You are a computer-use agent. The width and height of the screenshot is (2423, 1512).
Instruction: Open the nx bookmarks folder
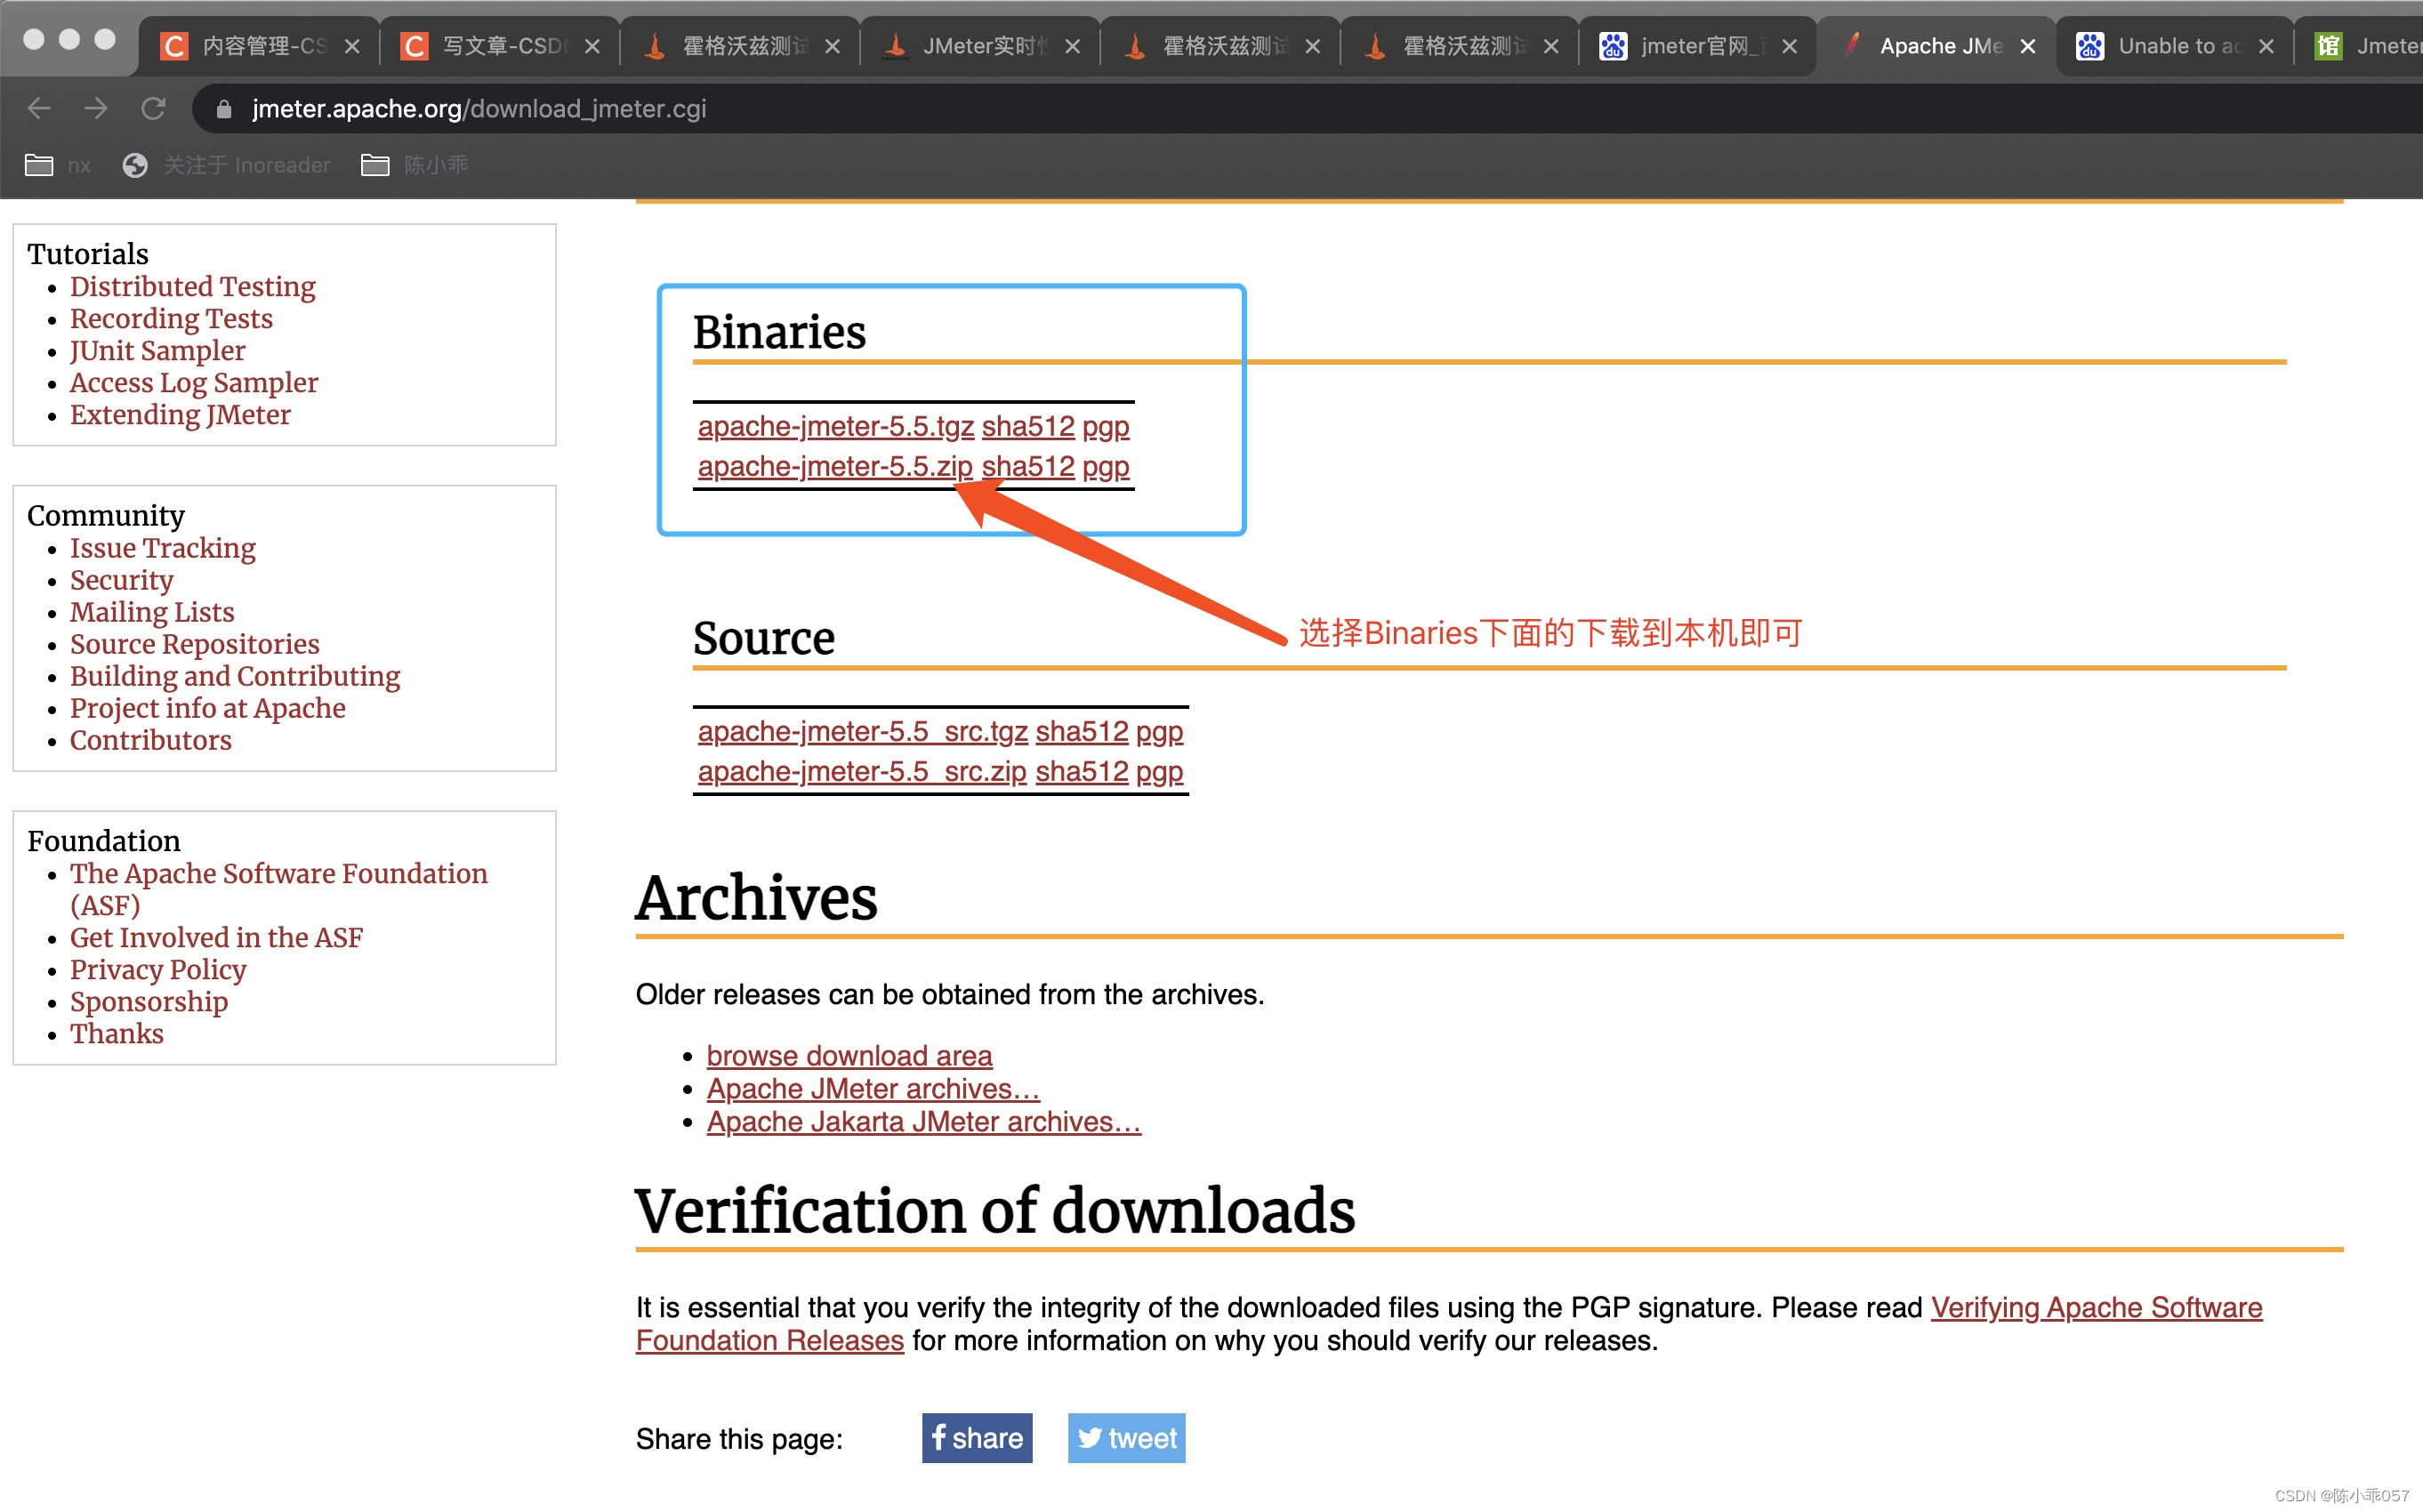(x=58, y=165)
